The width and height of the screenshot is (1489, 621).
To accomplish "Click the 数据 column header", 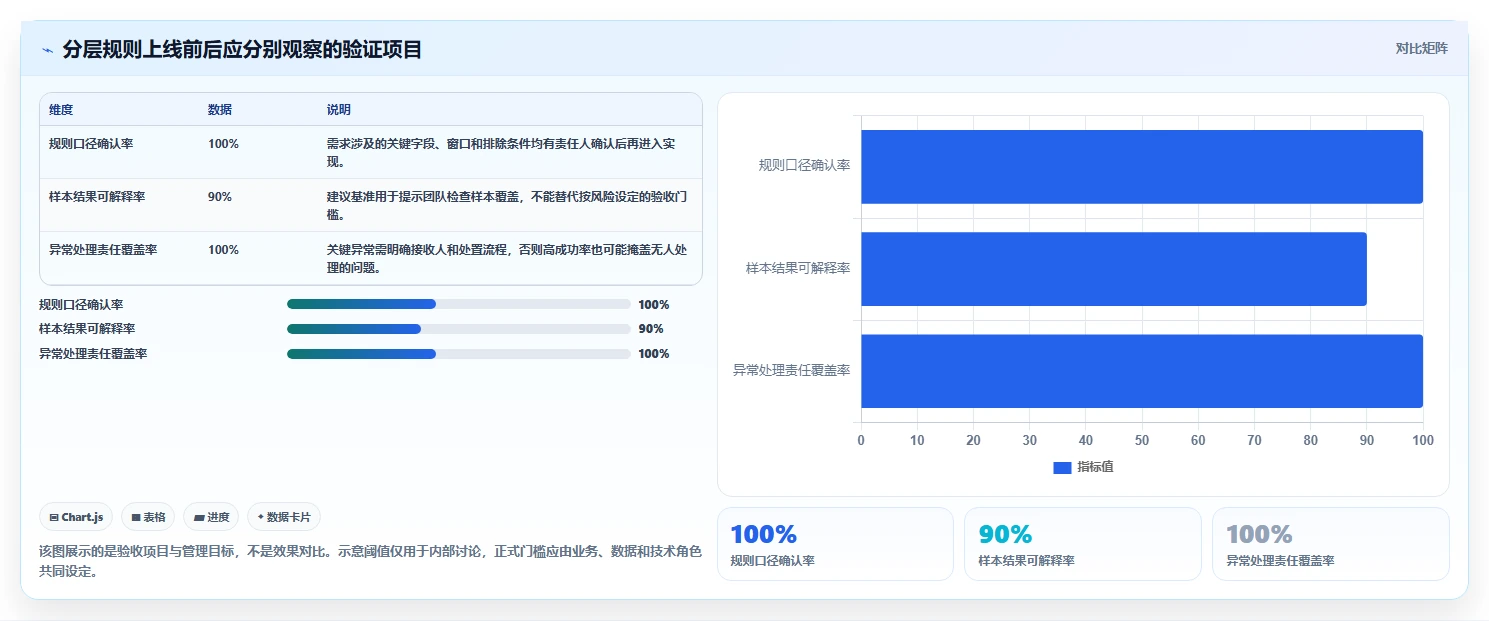I will 220,110.
